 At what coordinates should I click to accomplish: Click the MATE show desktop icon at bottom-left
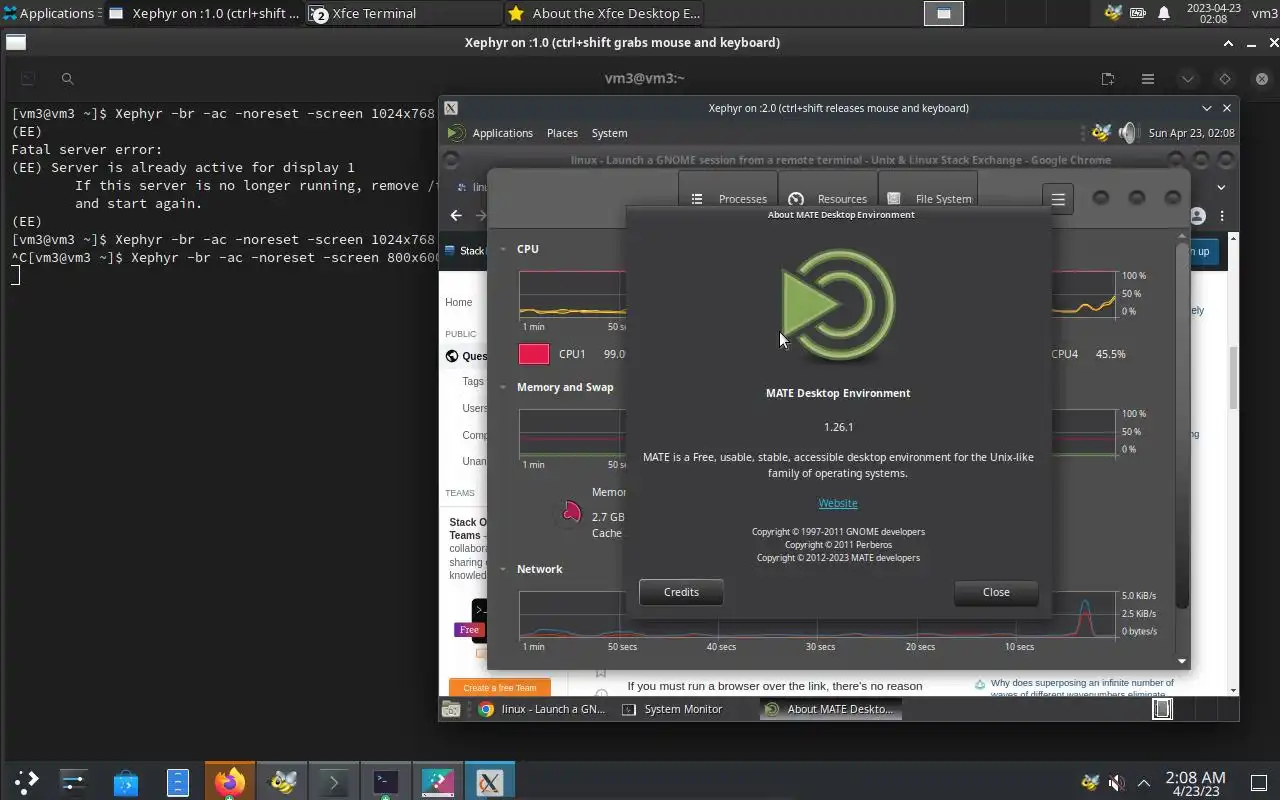(451, 709)
